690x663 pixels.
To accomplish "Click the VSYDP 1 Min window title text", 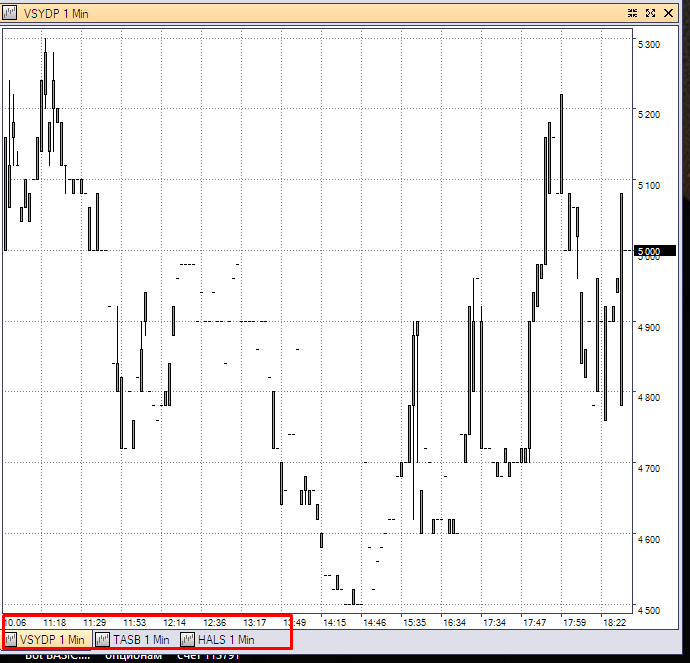I will pyautogui.click(x=56, y=14).
